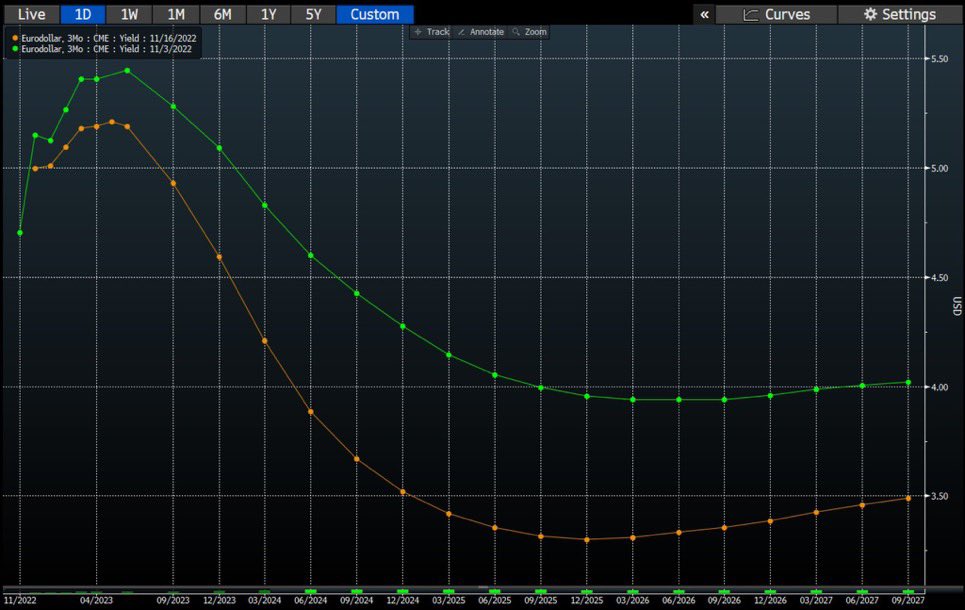Select legend entry Eurodollar Yield 11/16/2022
The image size is (965, 610).
104,38
